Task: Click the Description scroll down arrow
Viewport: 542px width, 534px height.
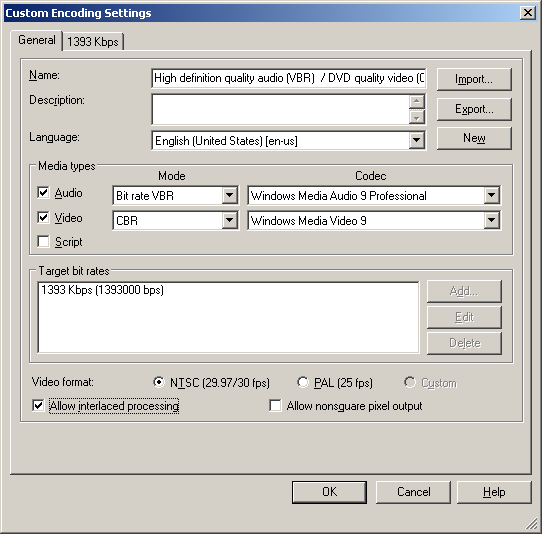Action: pyautogui.click(x=417, y=118)
